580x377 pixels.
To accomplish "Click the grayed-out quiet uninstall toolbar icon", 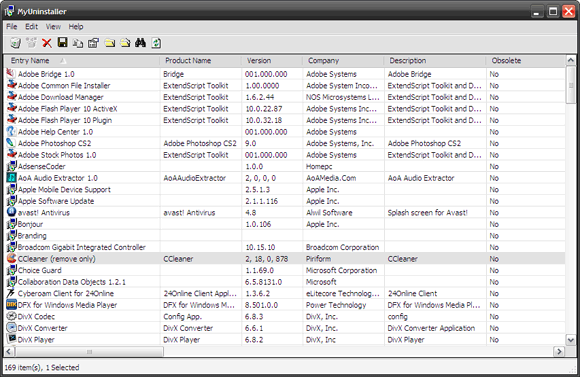I will pos(31,43).
